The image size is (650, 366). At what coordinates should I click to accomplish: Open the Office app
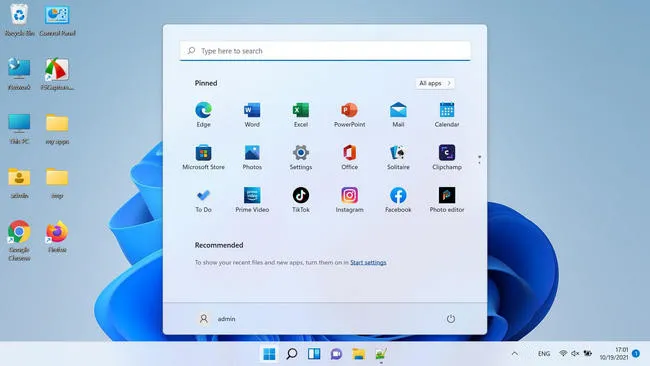coord(349,157)
